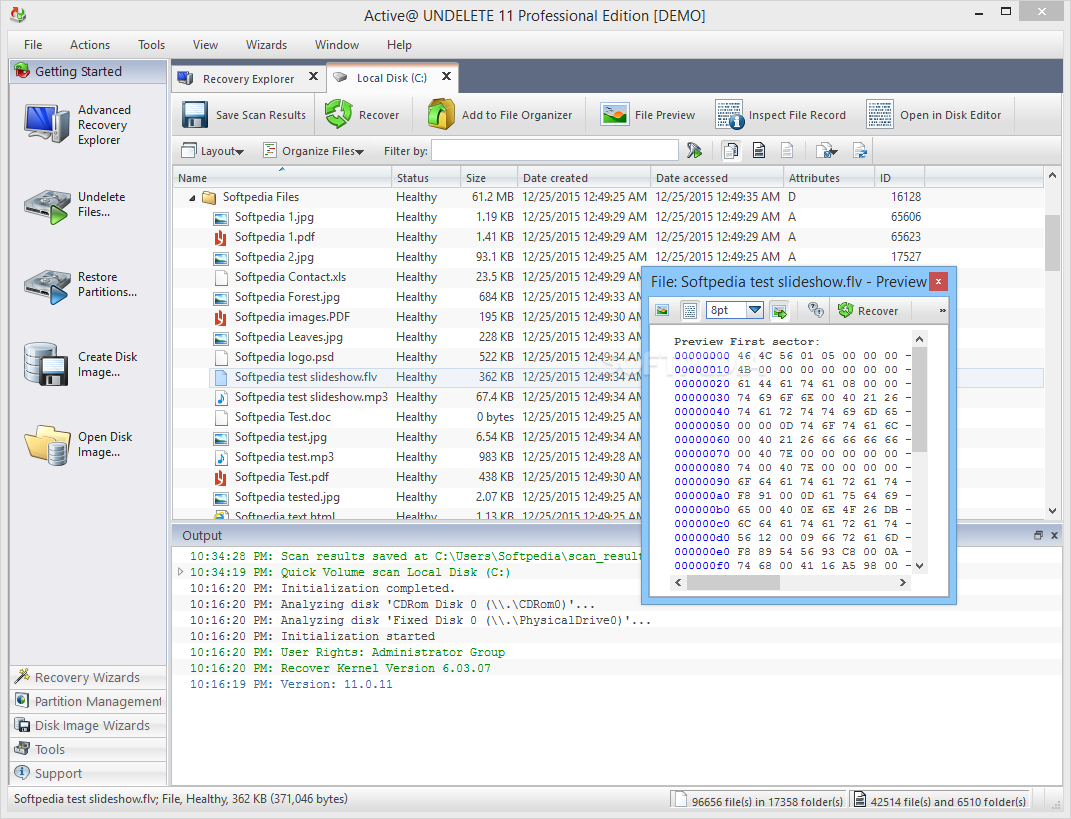Open the Actions menu
Image resolution: width=1071 pixels, height=819 pixels.
(89, 45)
